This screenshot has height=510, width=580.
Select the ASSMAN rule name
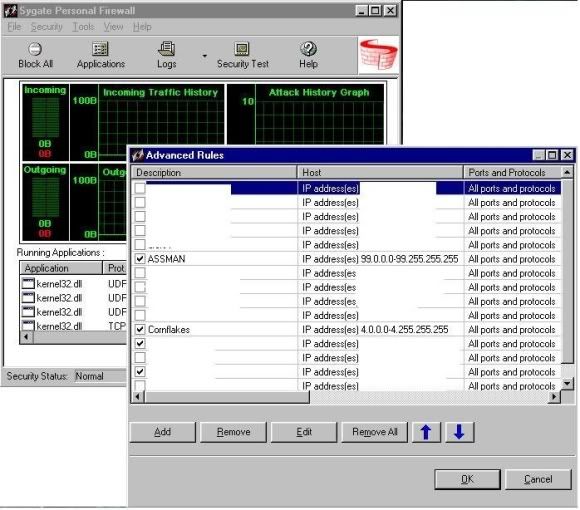pyautogui.click(x=166, y=259)
